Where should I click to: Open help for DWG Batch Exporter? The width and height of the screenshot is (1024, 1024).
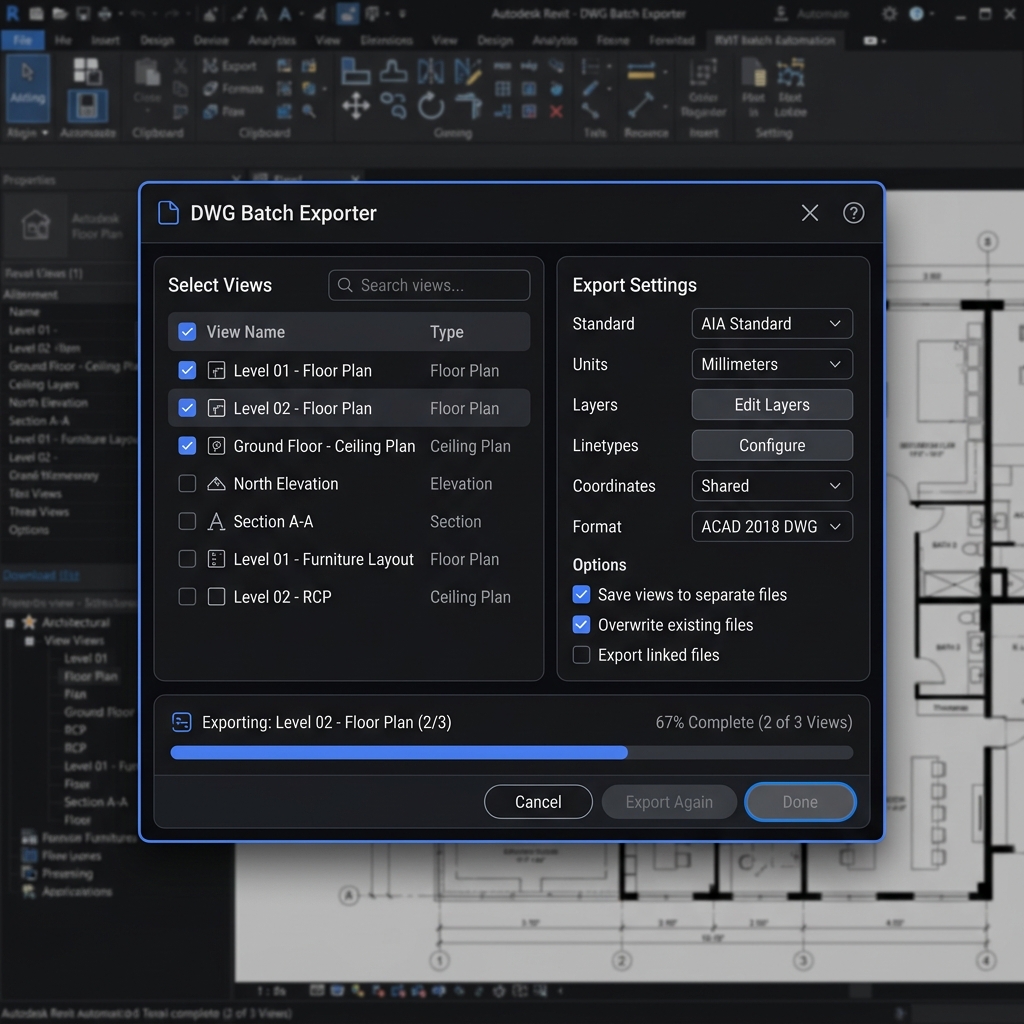click(853, 213)
